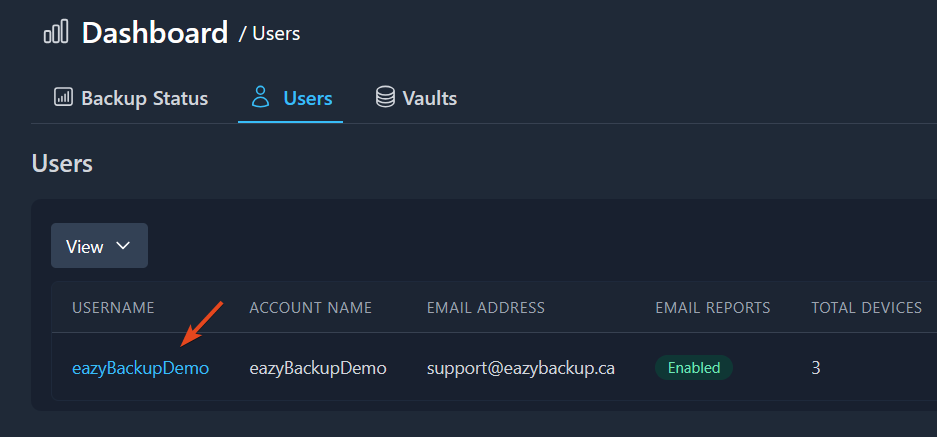Click the chevron arrow beside View
937x437 pixels.
click(x=124, y=246)
